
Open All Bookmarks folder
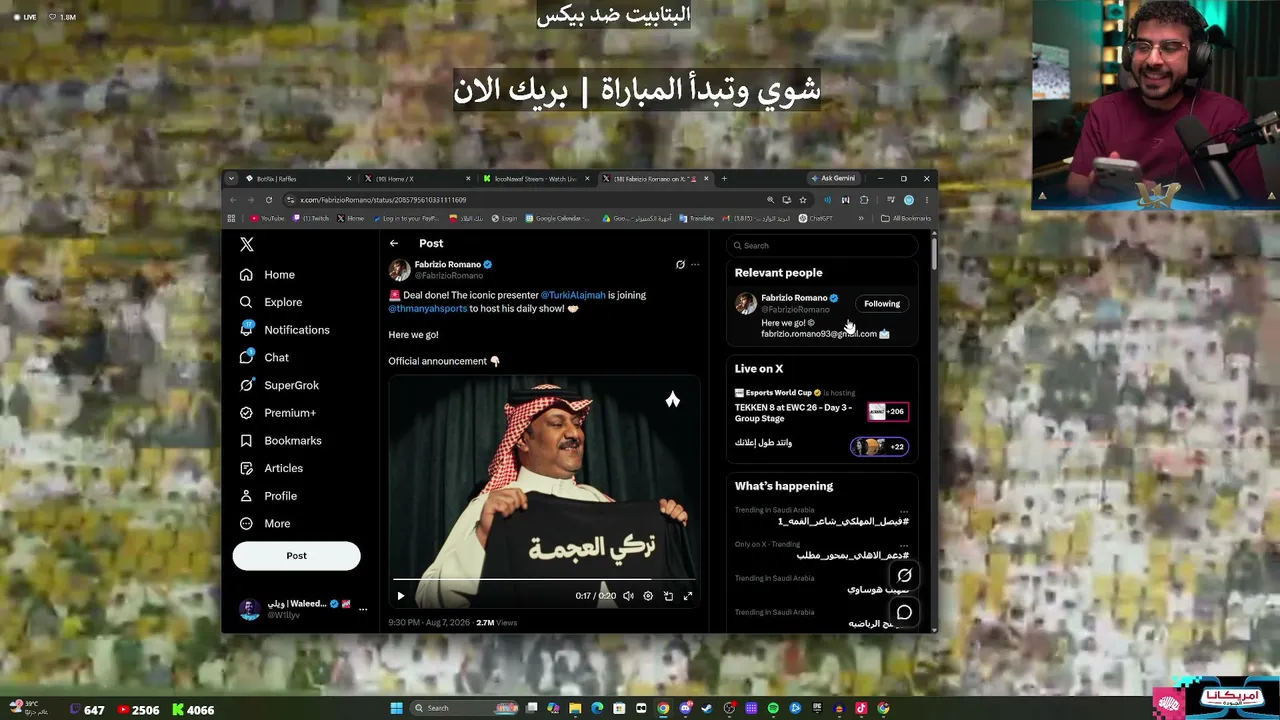[906, 218]
